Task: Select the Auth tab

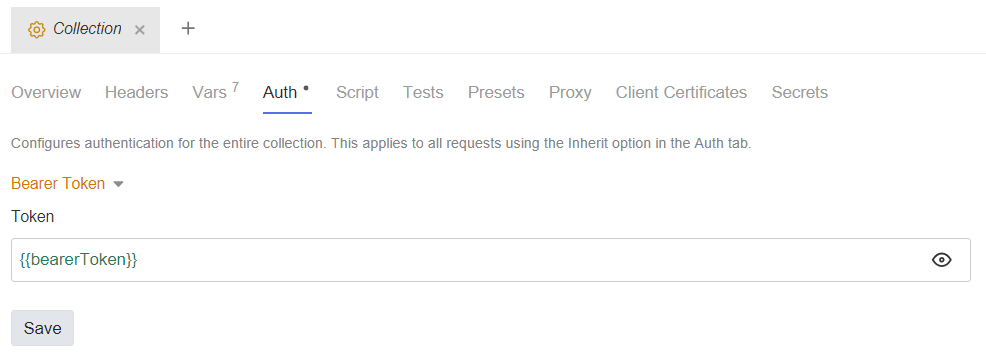Action: 287,92
